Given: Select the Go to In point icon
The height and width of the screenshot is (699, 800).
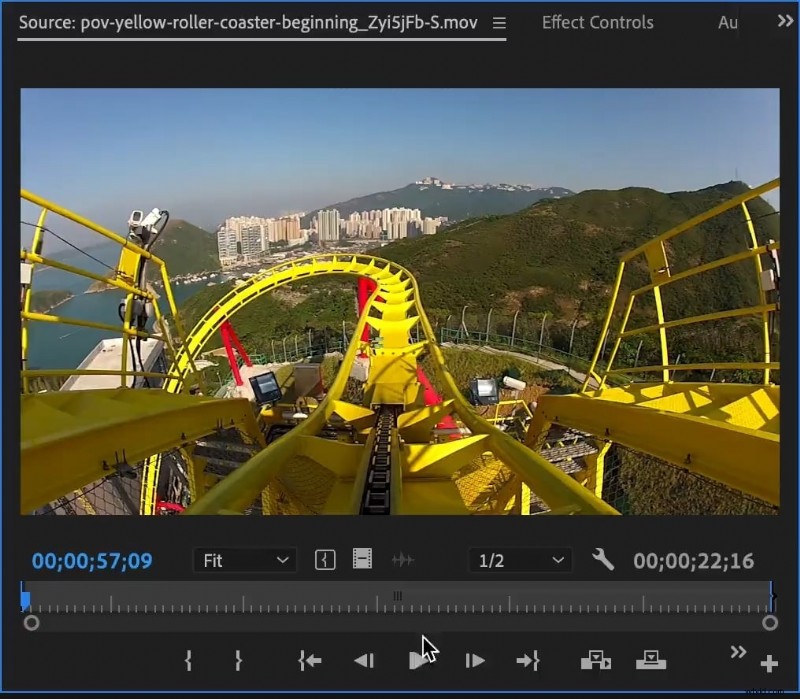Looking at the screenshot, I should point(309,661).
